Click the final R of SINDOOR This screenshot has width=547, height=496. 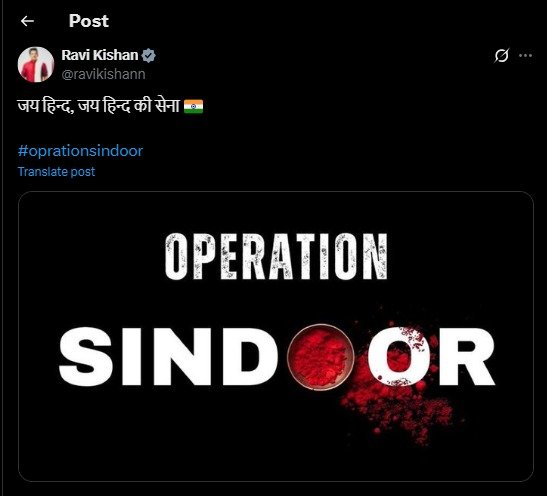467,356
